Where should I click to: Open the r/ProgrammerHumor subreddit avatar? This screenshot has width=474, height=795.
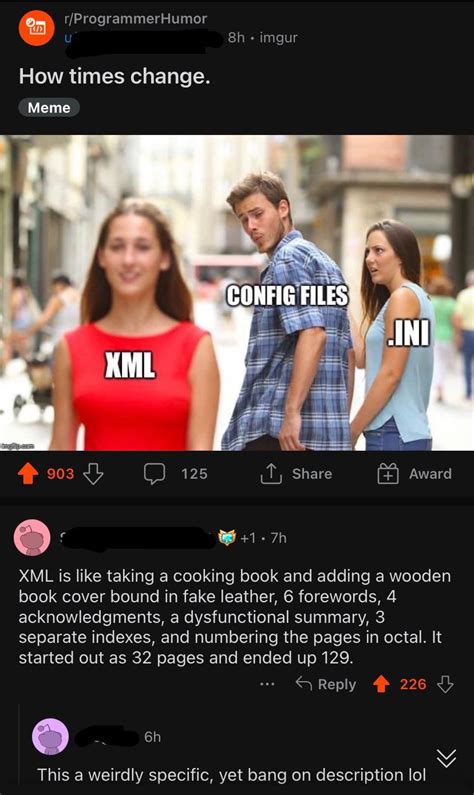point(37,27)
